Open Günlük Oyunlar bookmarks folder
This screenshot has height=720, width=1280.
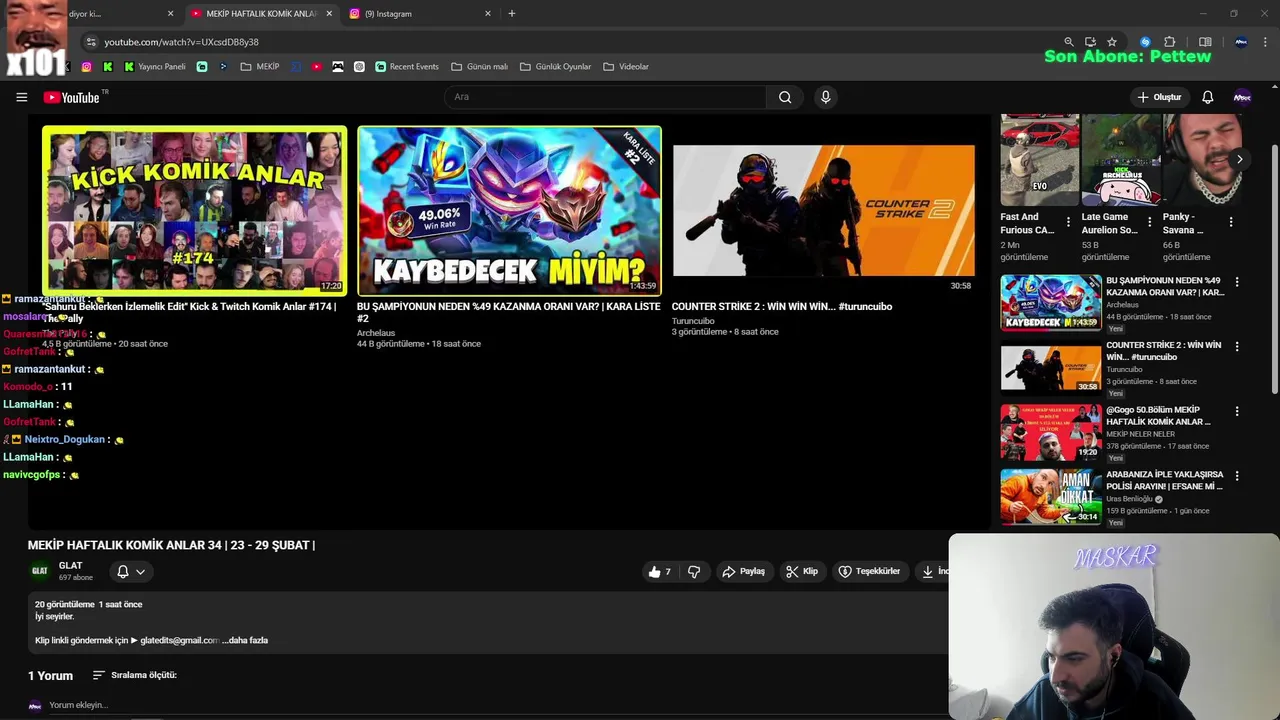click(x=556, y=67)
